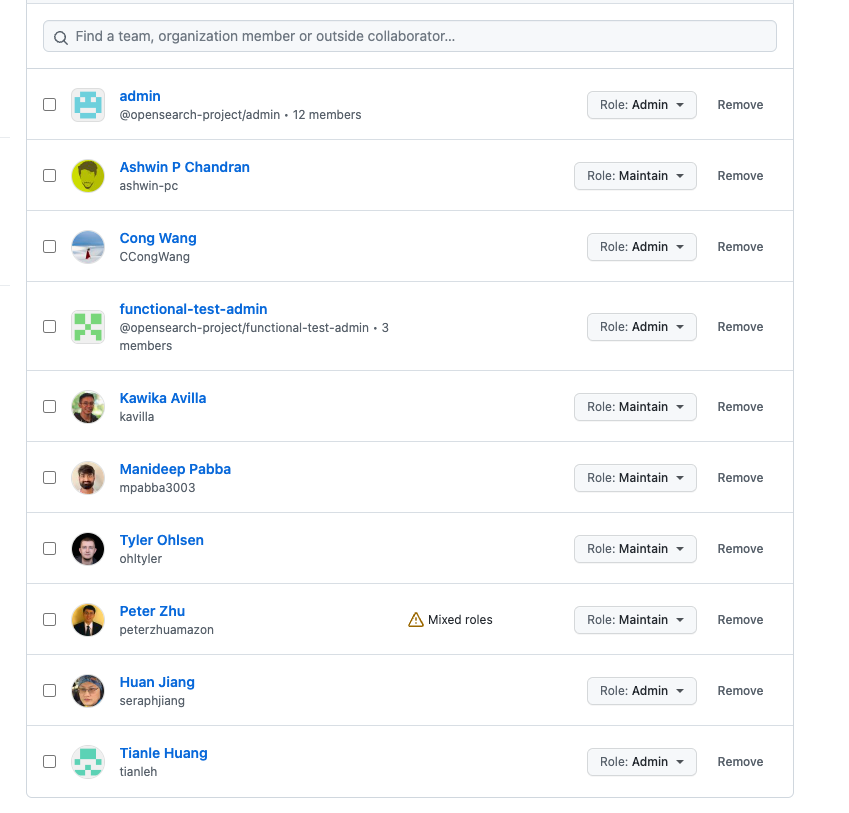Click Tianle Huang's avatar image
Viewport: 849px width, 813px height.
[x=88, y=761]
